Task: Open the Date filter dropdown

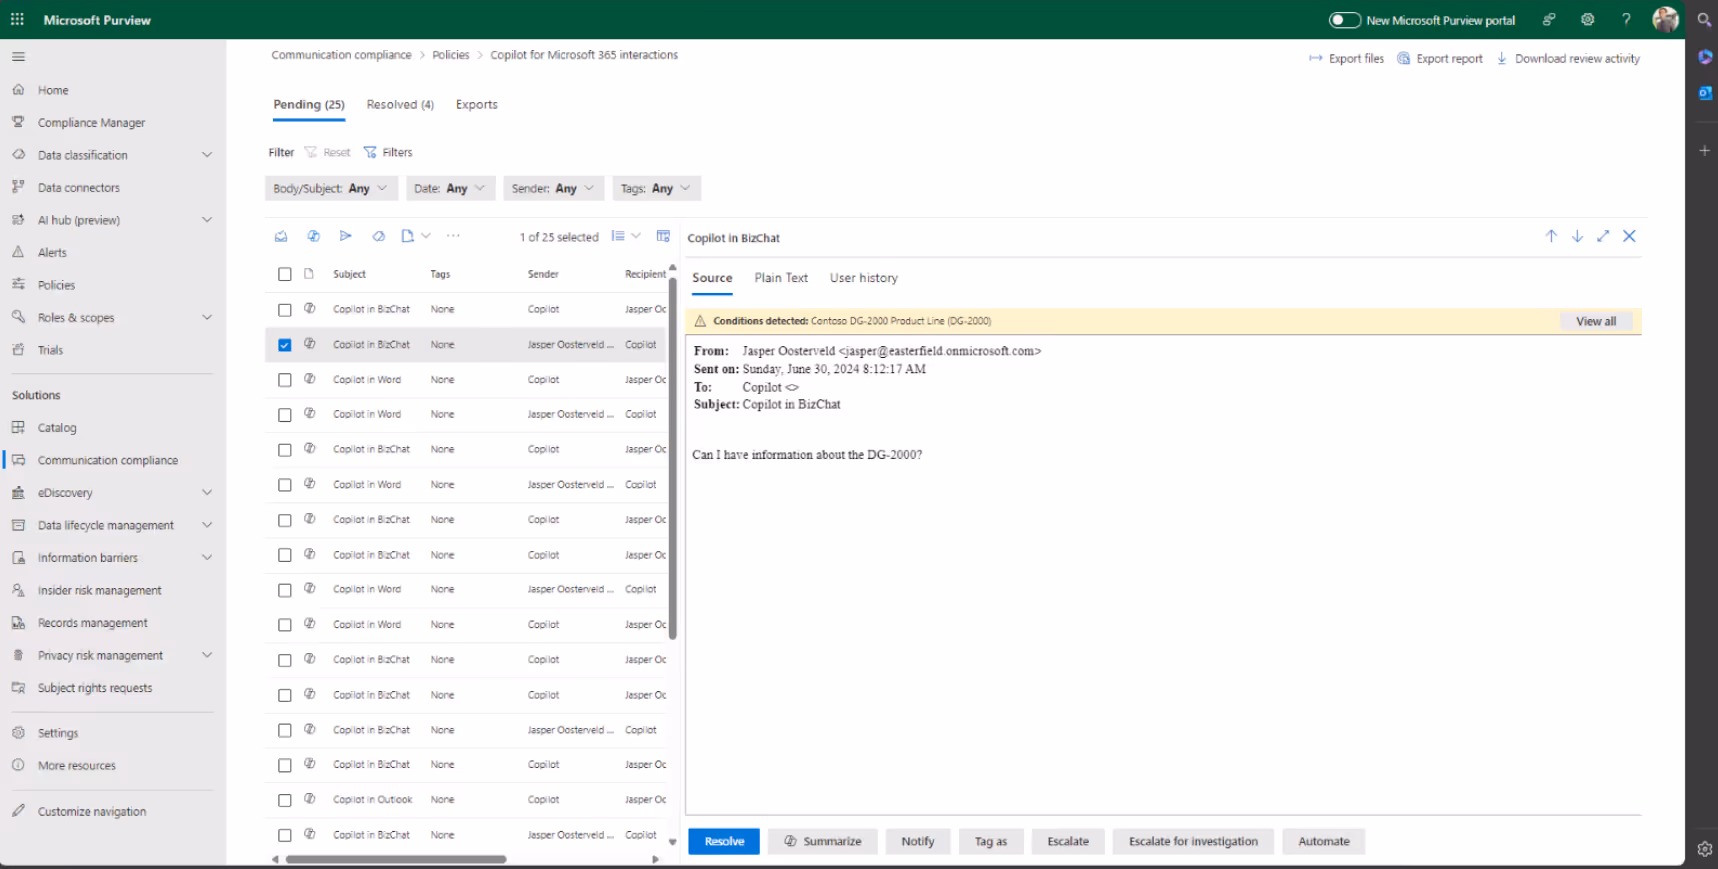Action: pyautogui.click(x=450, y=188)
